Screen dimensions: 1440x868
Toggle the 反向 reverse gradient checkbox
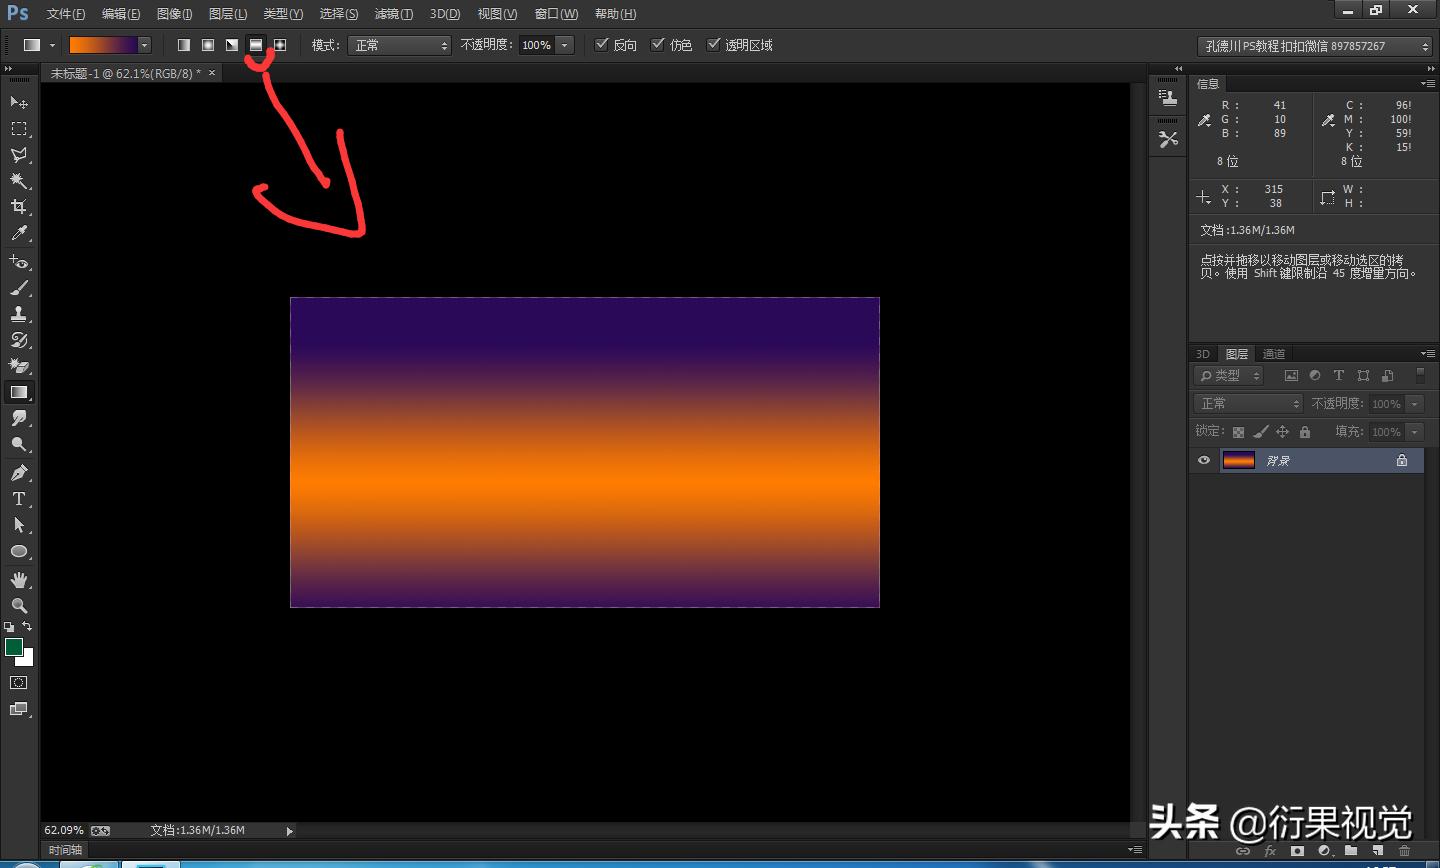(x=602, y=44)
